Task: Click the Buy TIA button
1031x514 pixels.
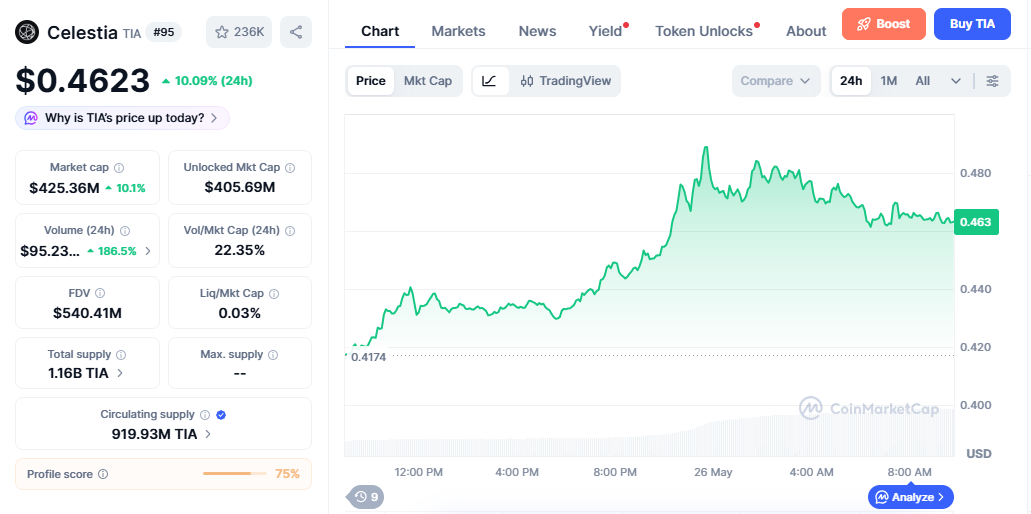Action: 972,24
